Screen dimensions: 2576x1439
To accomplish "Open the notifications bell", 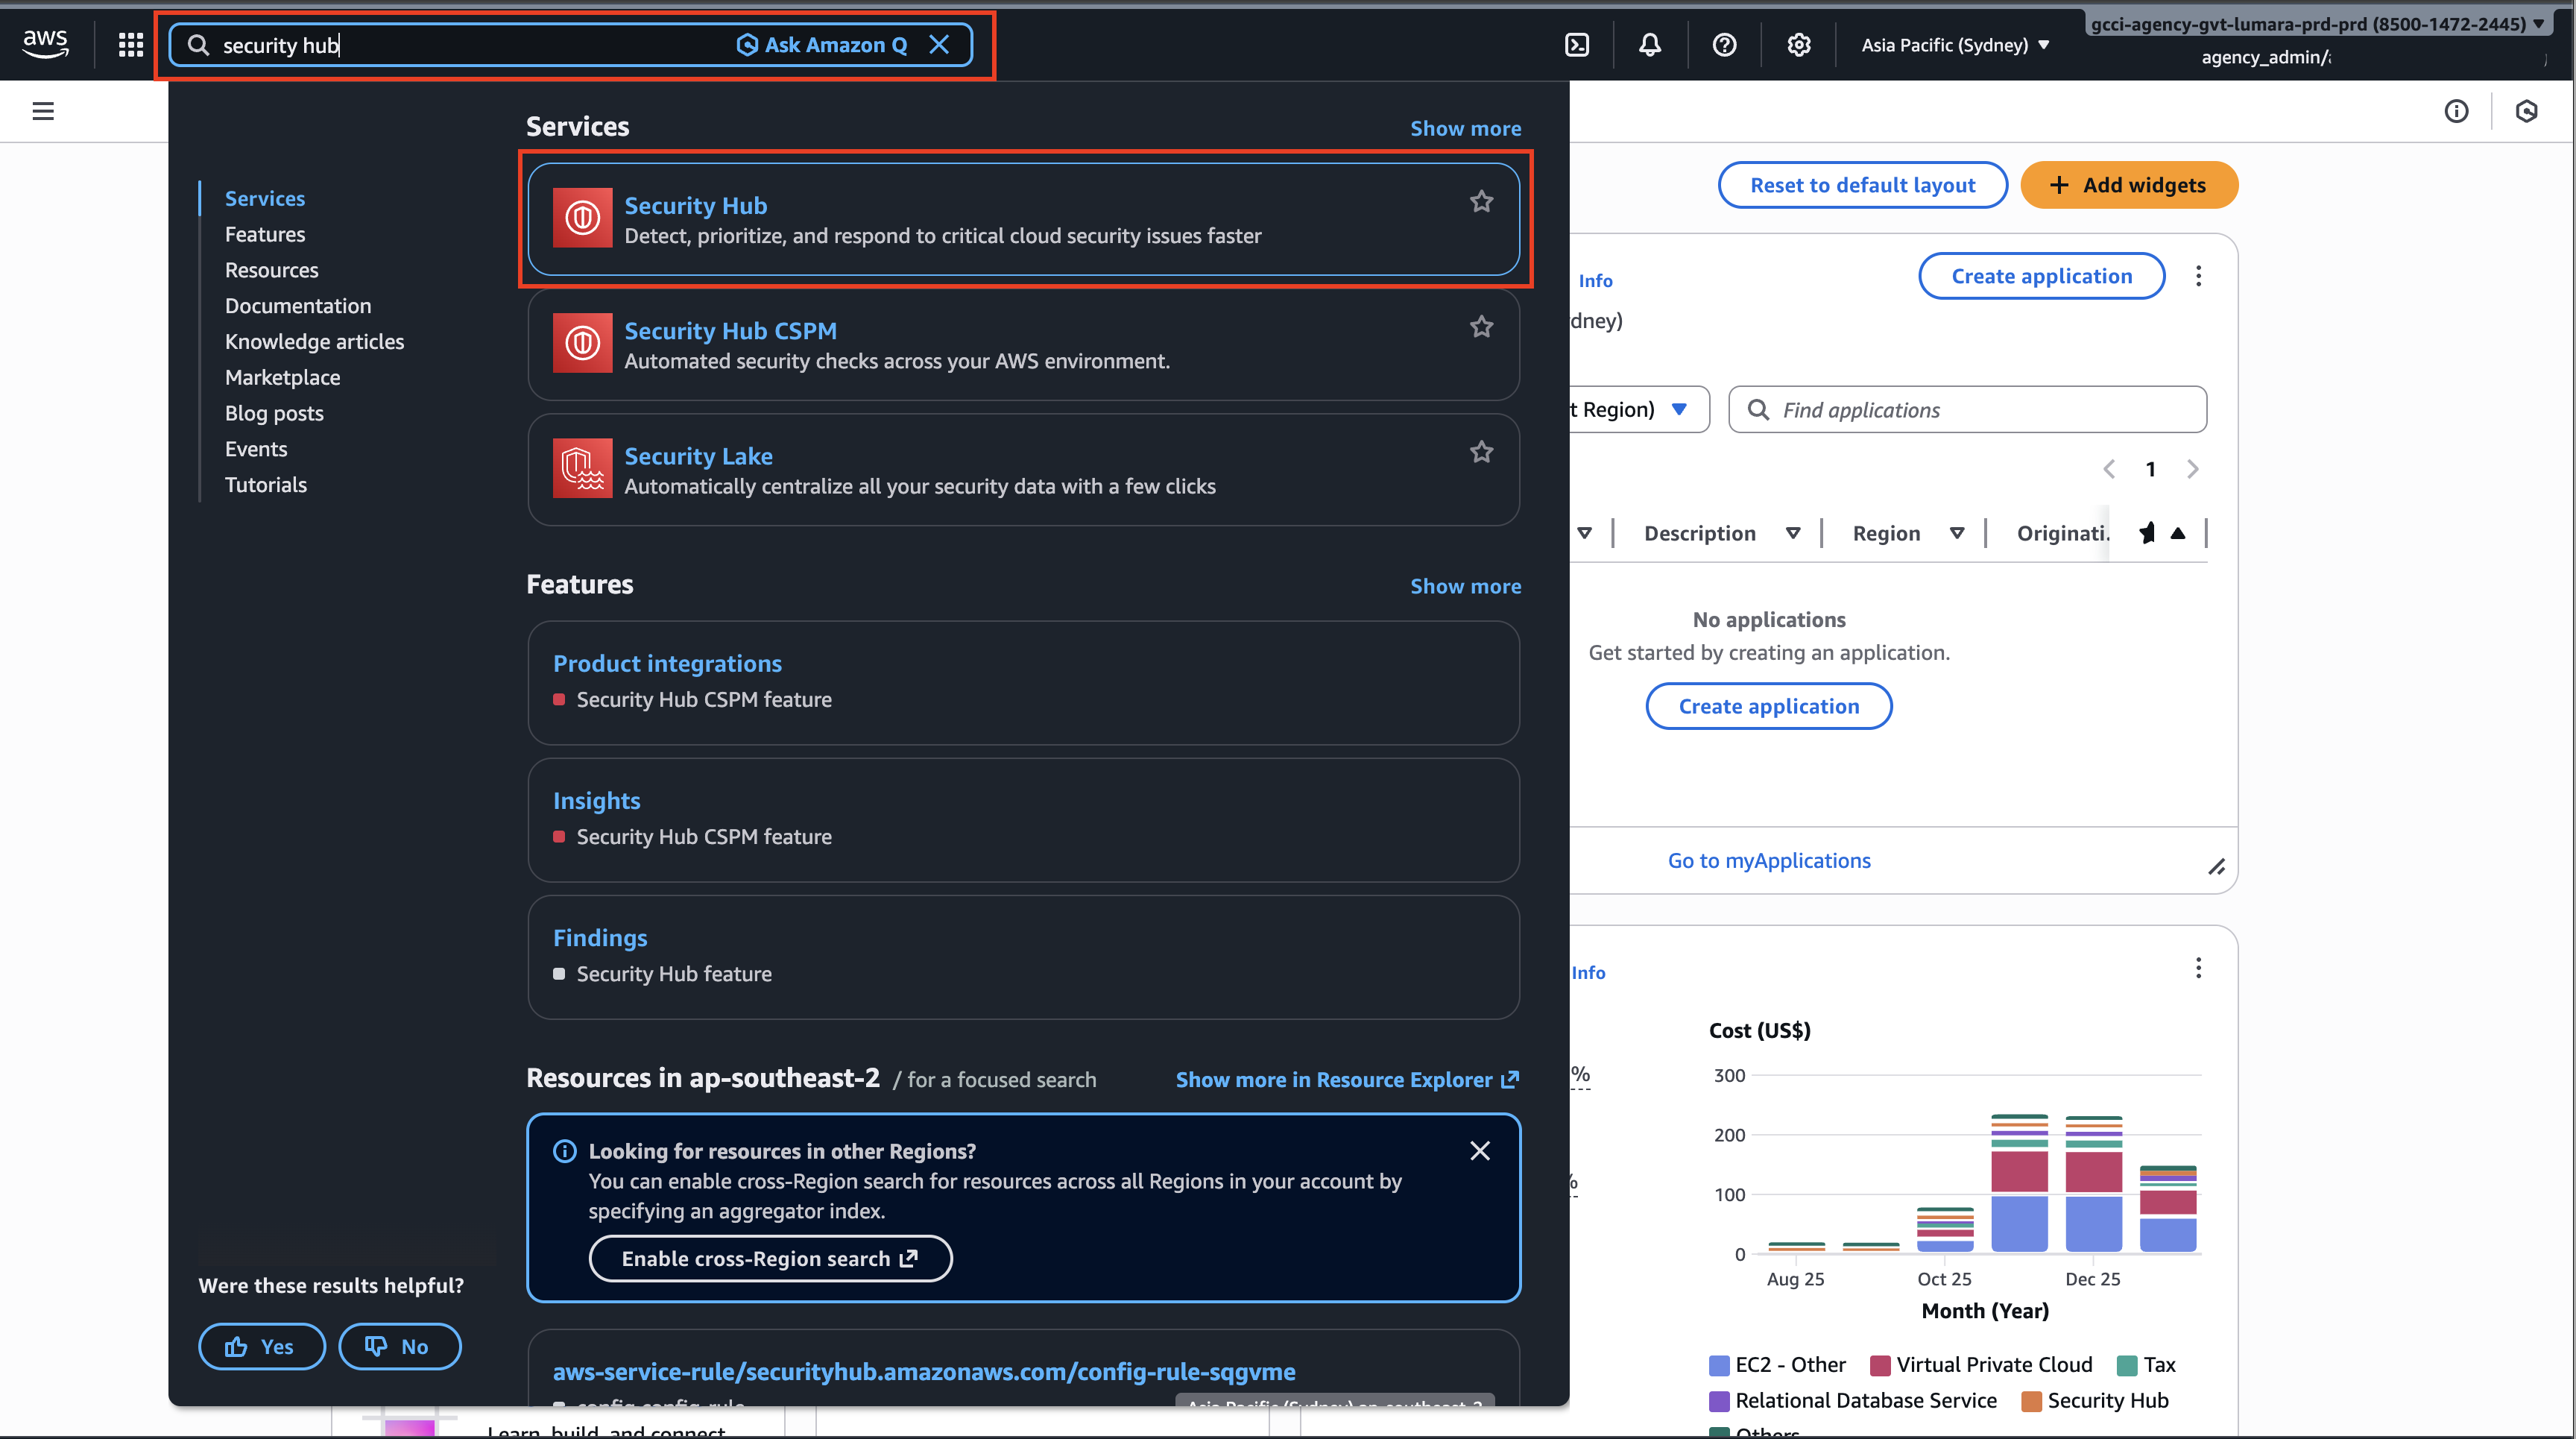I will [1650, 45].
